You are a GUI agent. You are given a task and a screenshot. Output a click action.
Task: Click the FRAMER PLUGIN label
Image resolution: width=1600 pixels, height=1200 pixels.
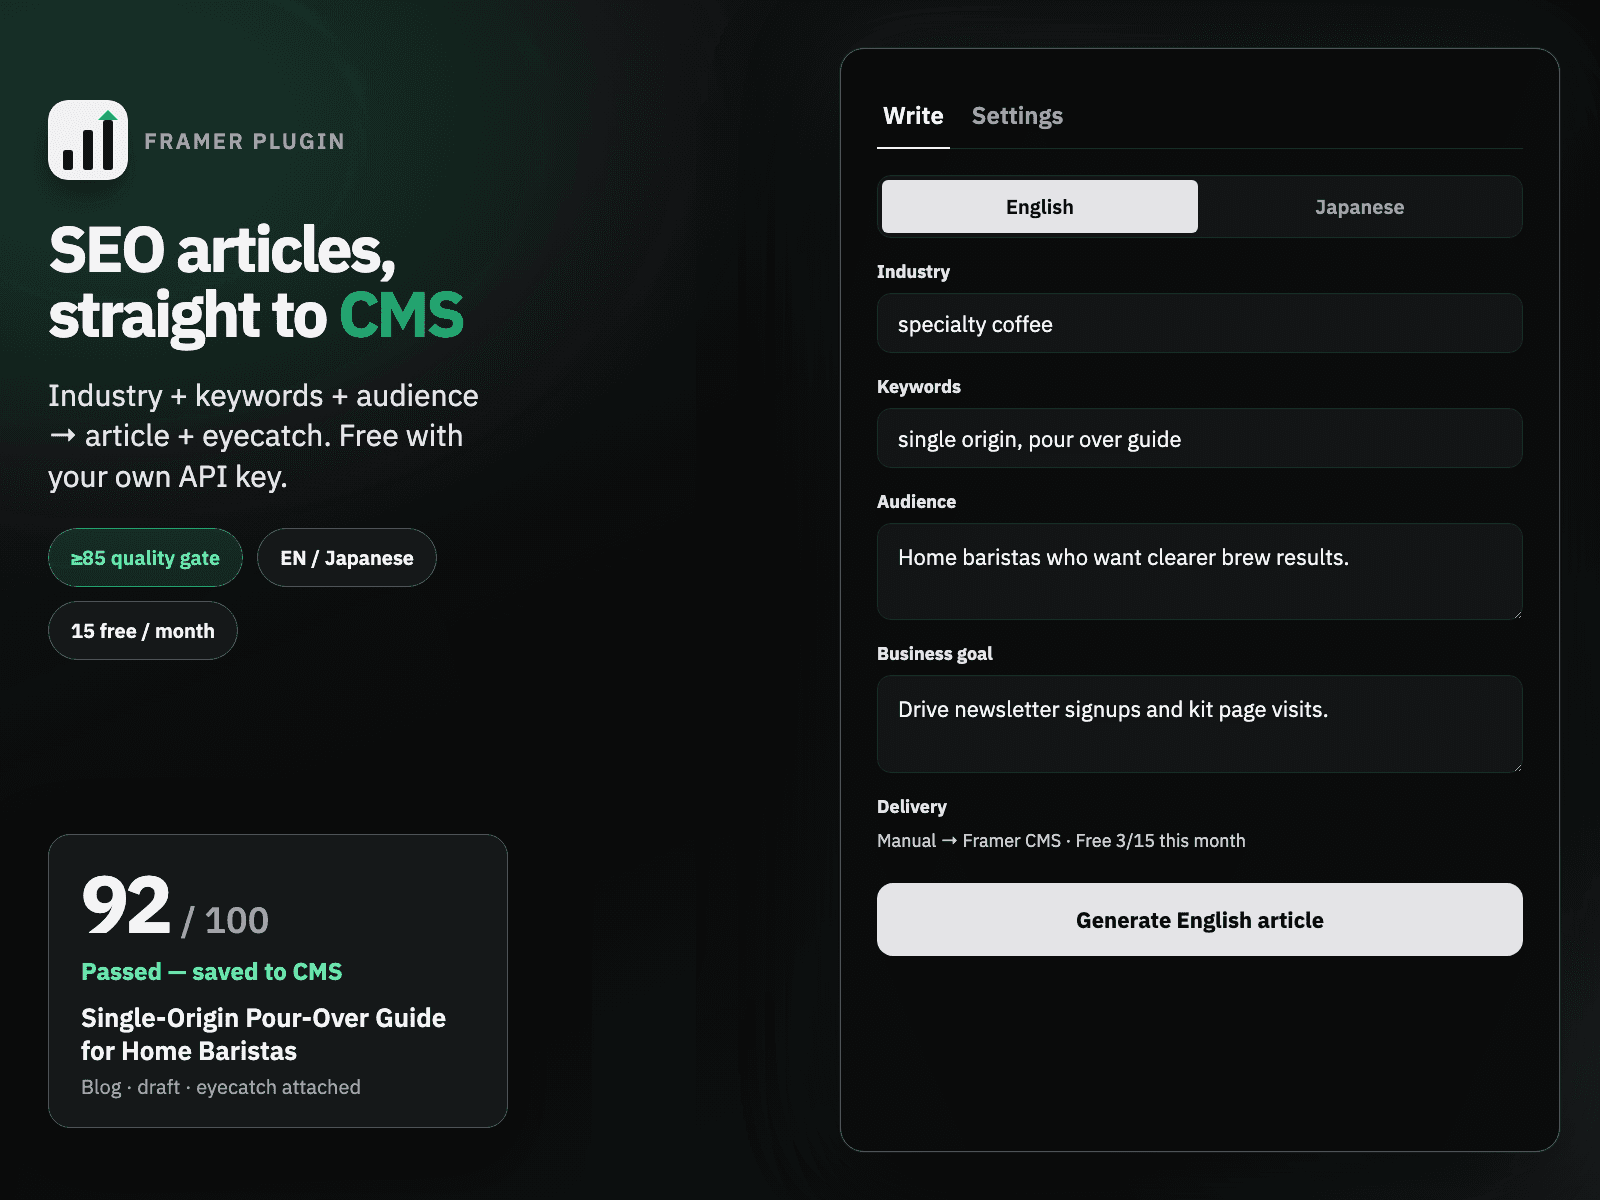(x=245, y=141)
